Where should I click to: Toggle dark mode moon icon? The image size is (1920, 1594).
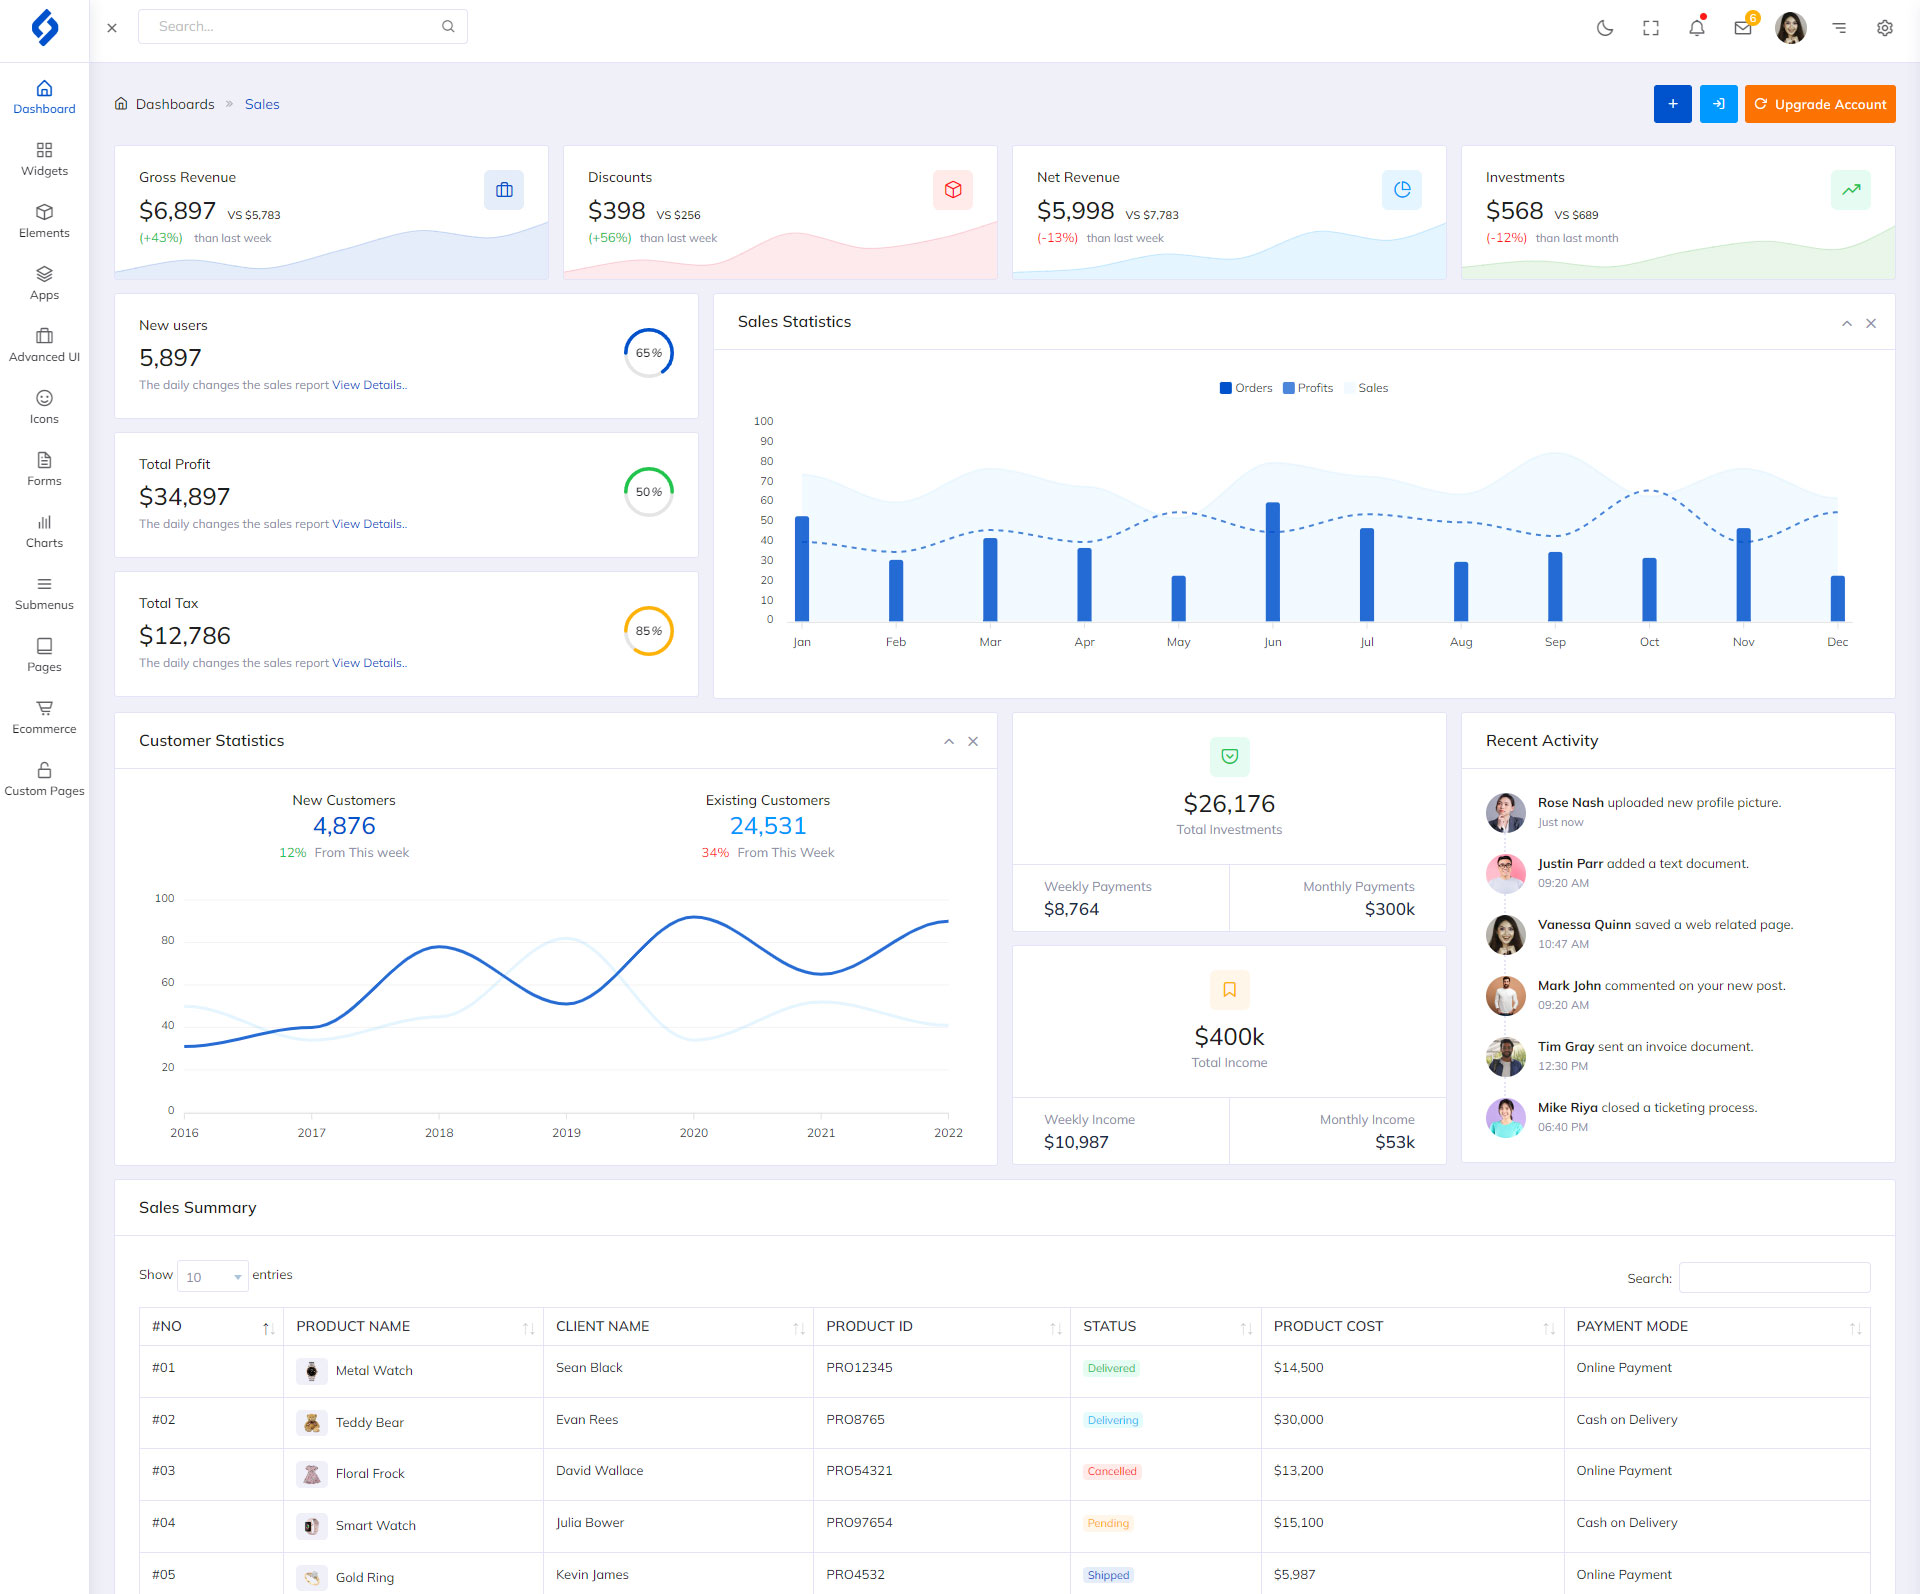coord(1605,28)
